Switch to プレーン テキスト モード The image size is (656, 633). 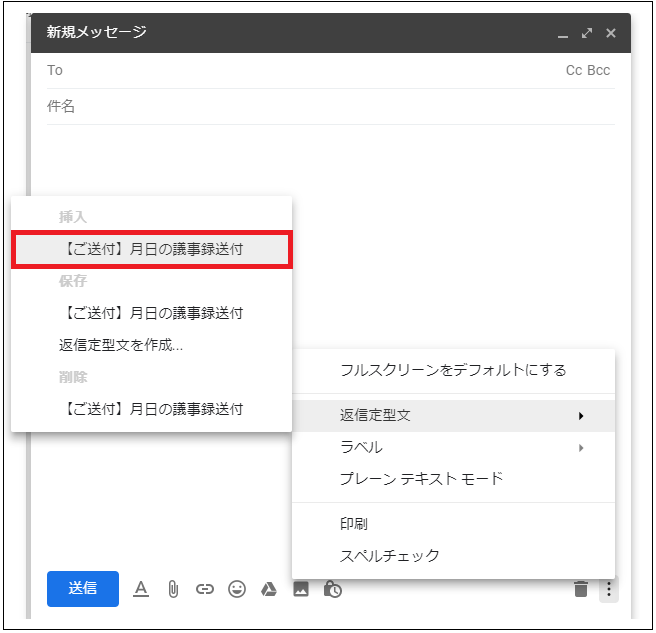(454, 479)
